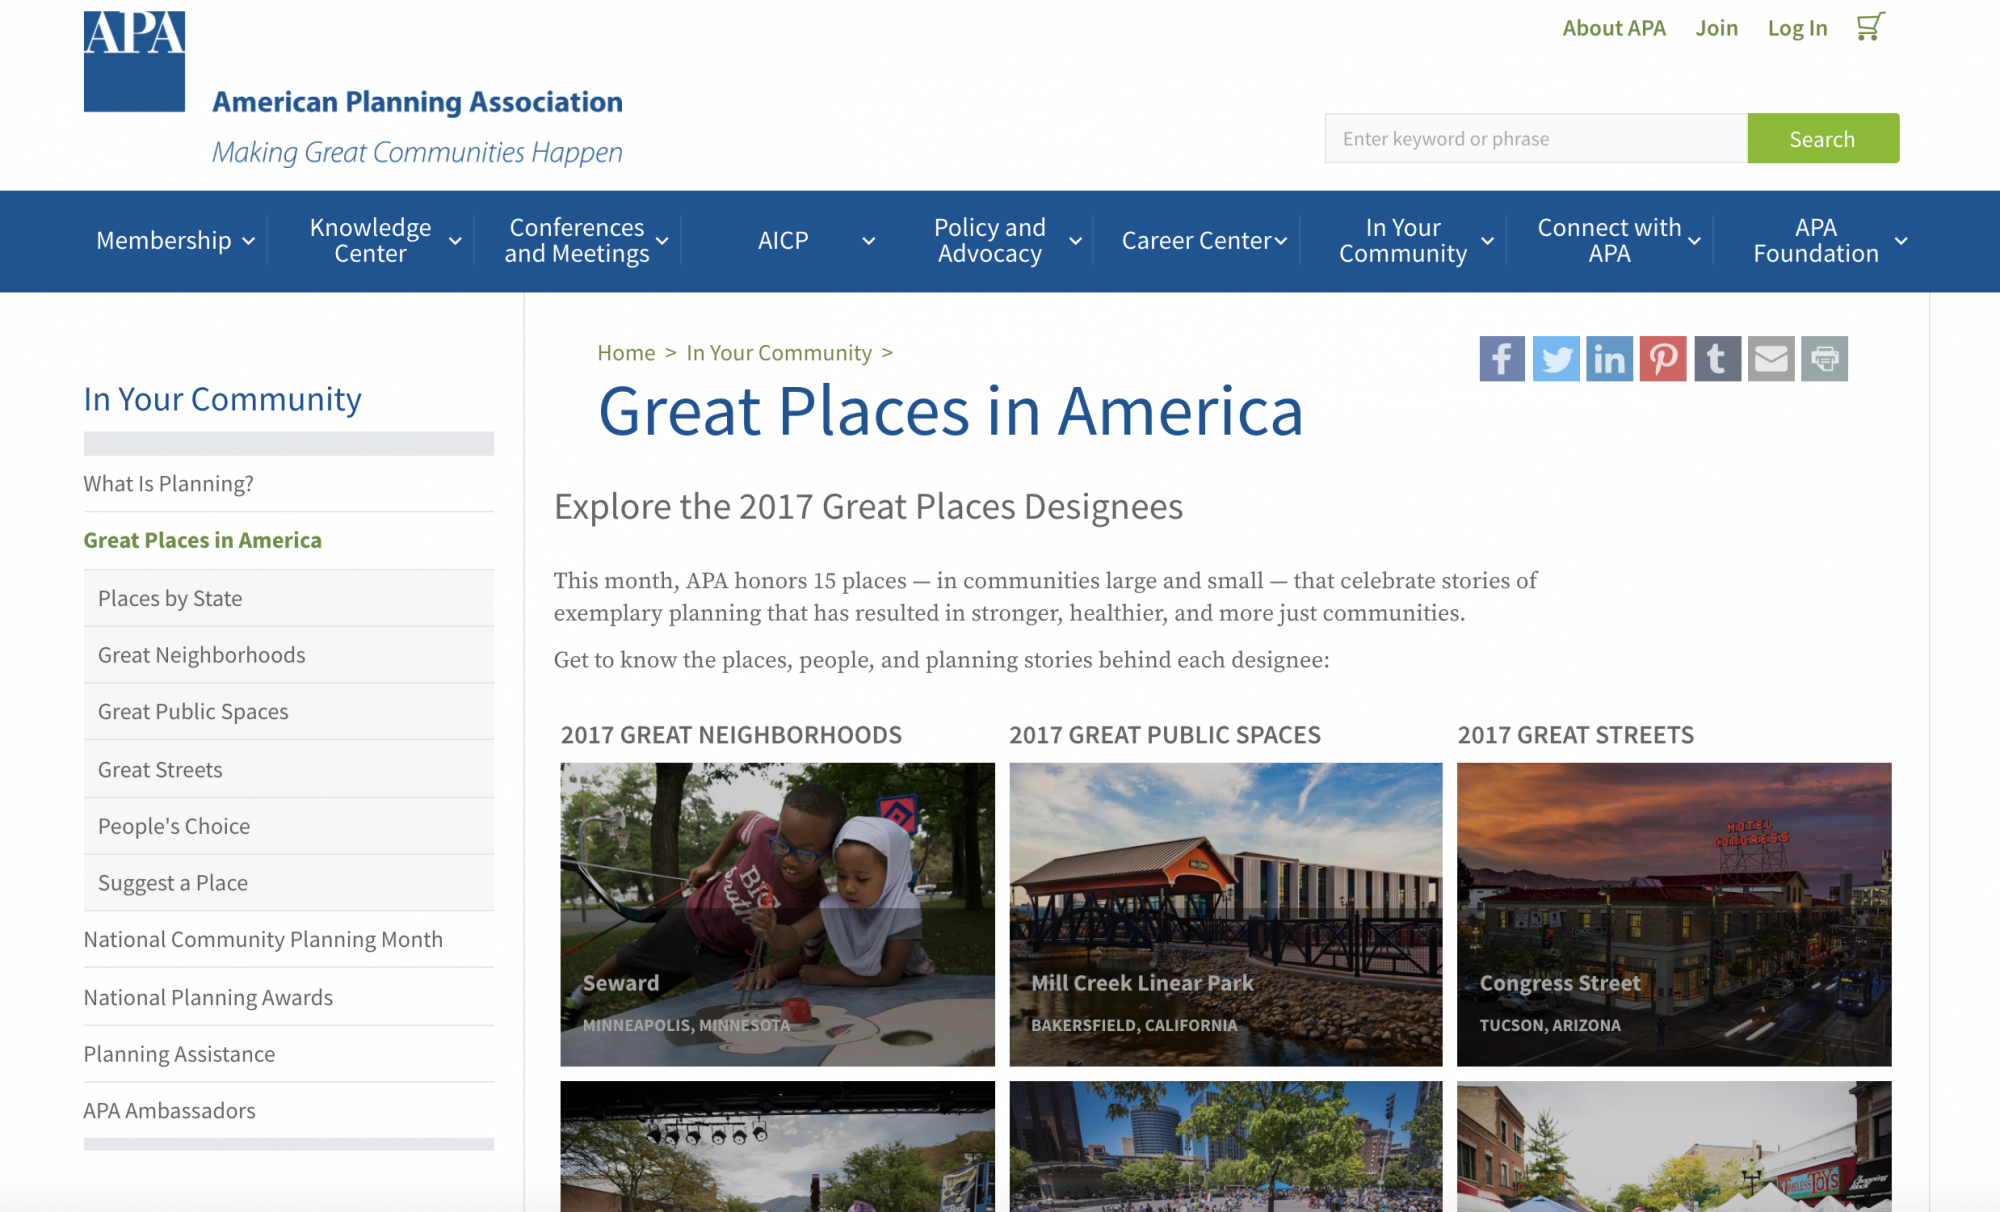Screen dimensions: 2000x1212
Task: Open Planning Assistance sidebar link
Action: coord(179,1054)
